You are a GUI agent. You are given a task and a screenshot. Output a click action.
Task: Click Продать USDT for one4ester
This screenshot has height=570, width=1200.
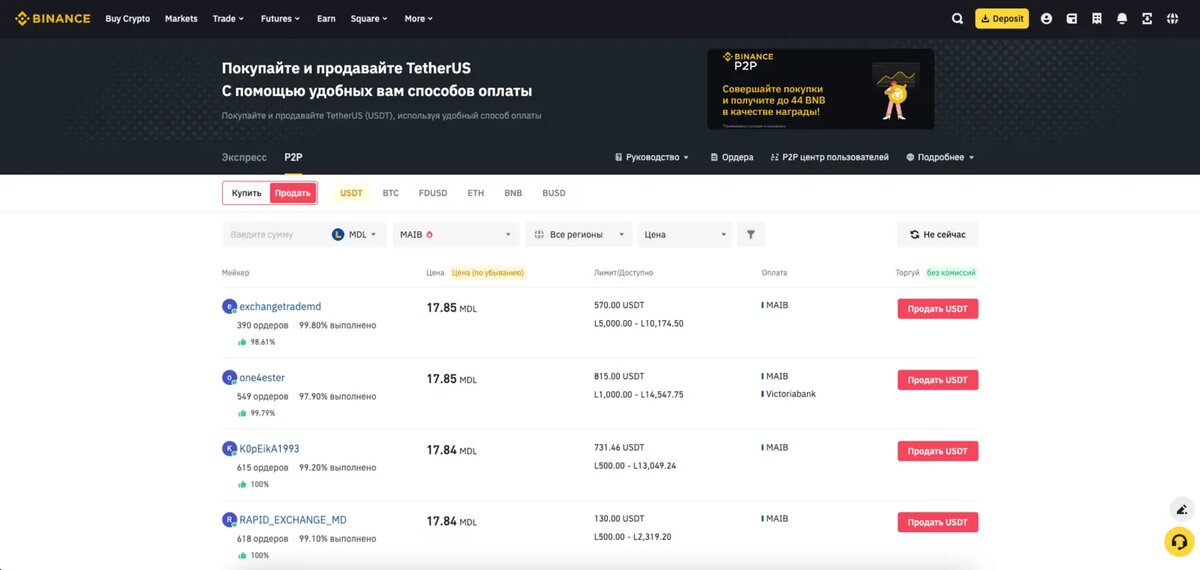click(937, 380)
